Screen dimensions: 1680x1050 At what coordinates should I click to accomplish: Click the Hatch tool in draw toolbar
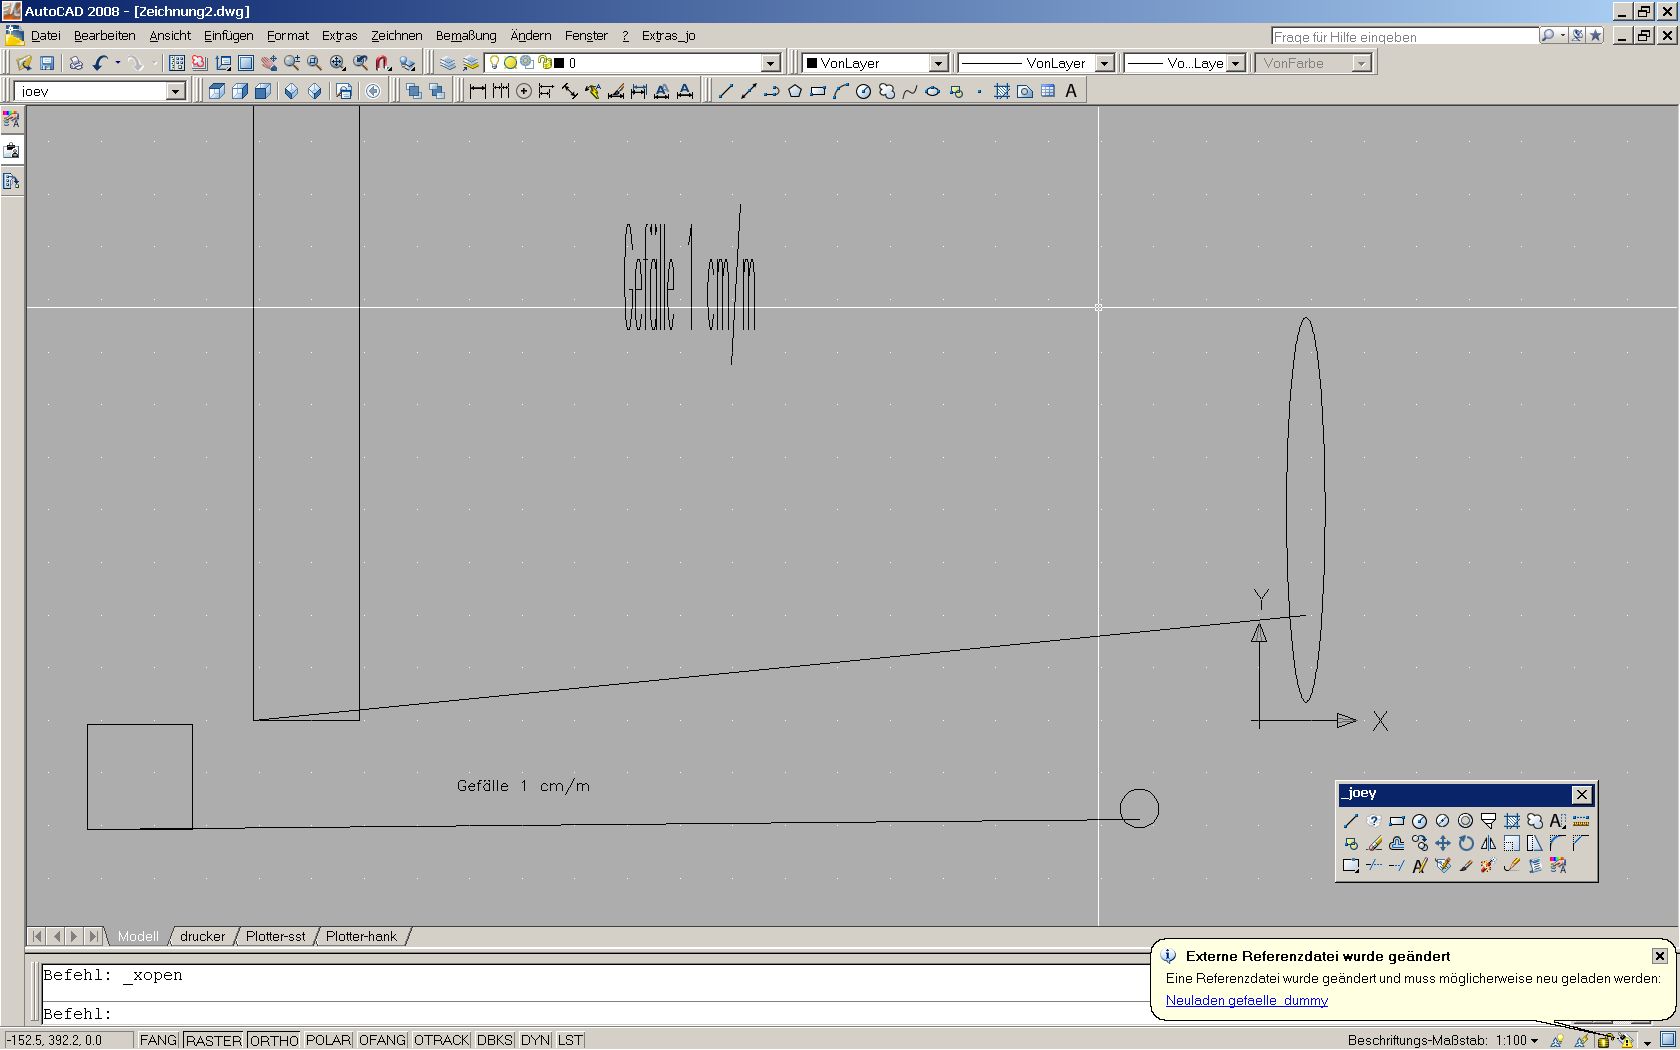[x=1002, y=91]
